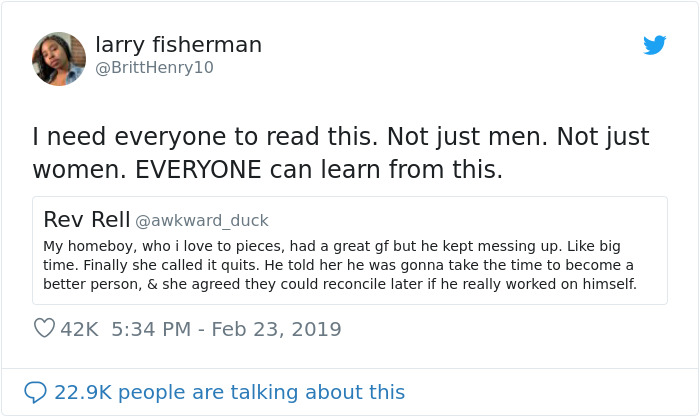Open larry fisherman's profile avatar photo
Screen dimensions: 700x417
click(59, 58)
